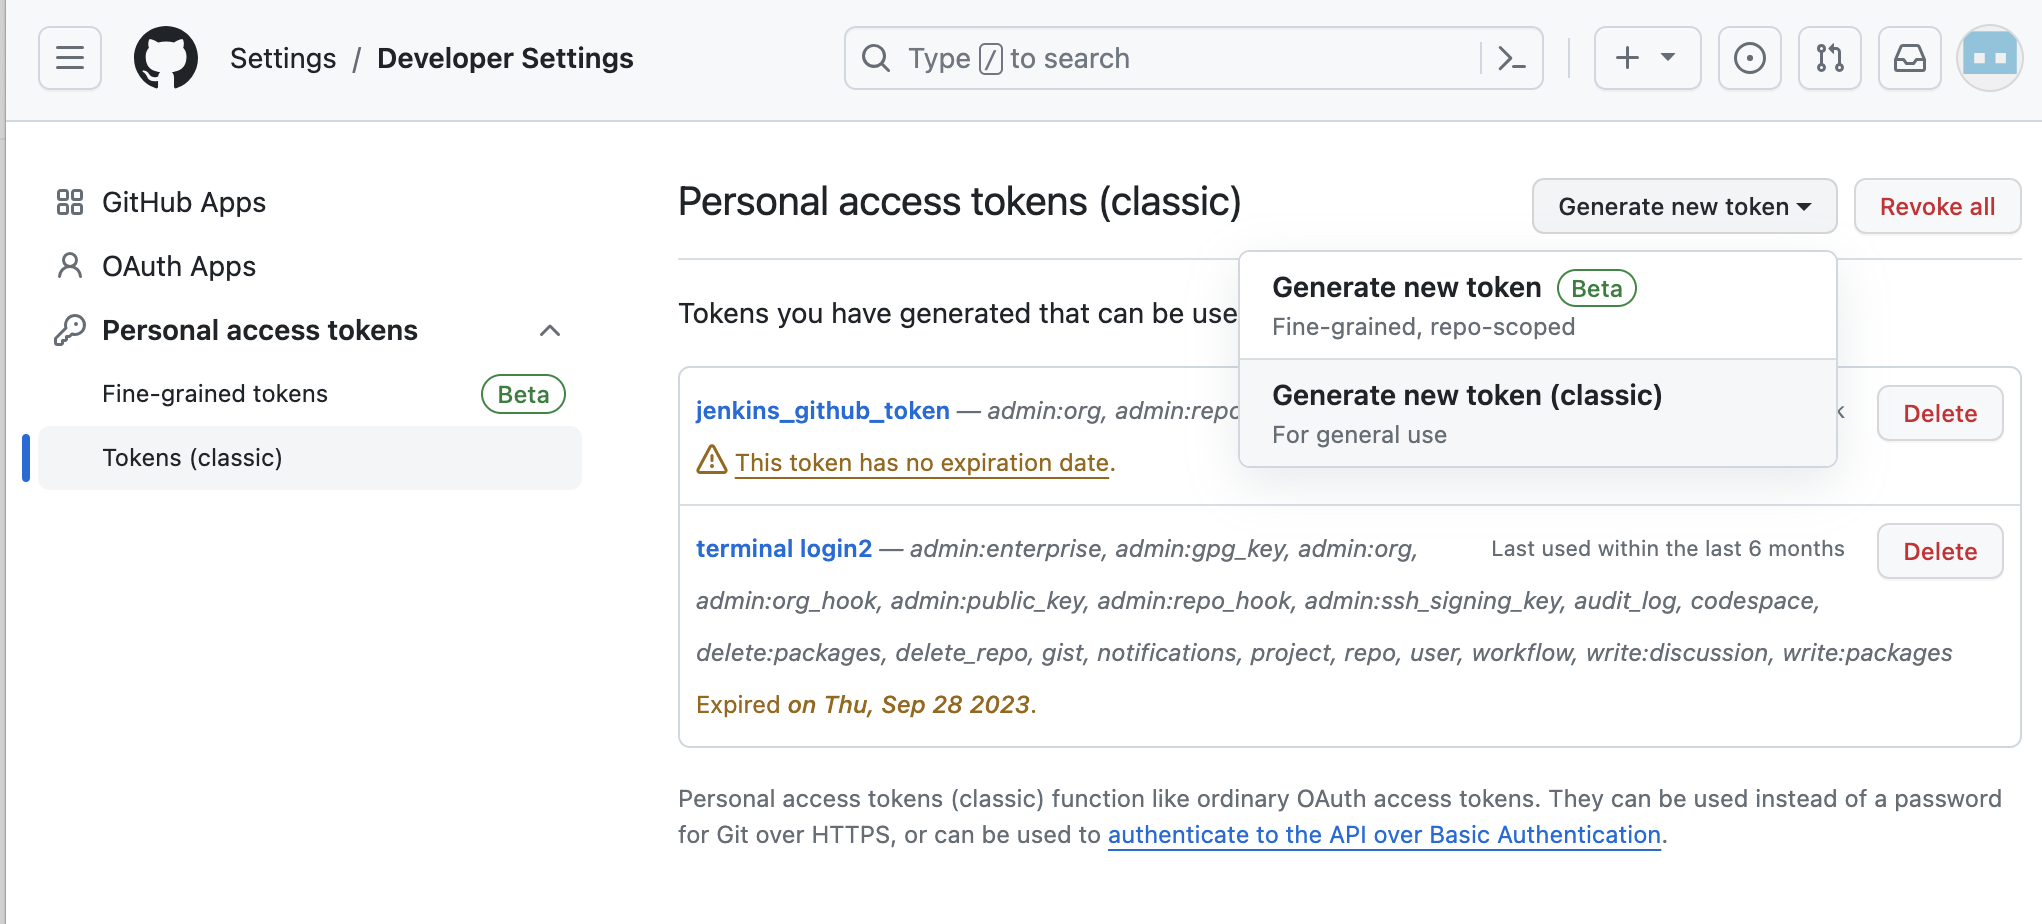Viewport: 2042px width, 924px height.
Task: Open the command palette icon
Action: (1511, 58)
